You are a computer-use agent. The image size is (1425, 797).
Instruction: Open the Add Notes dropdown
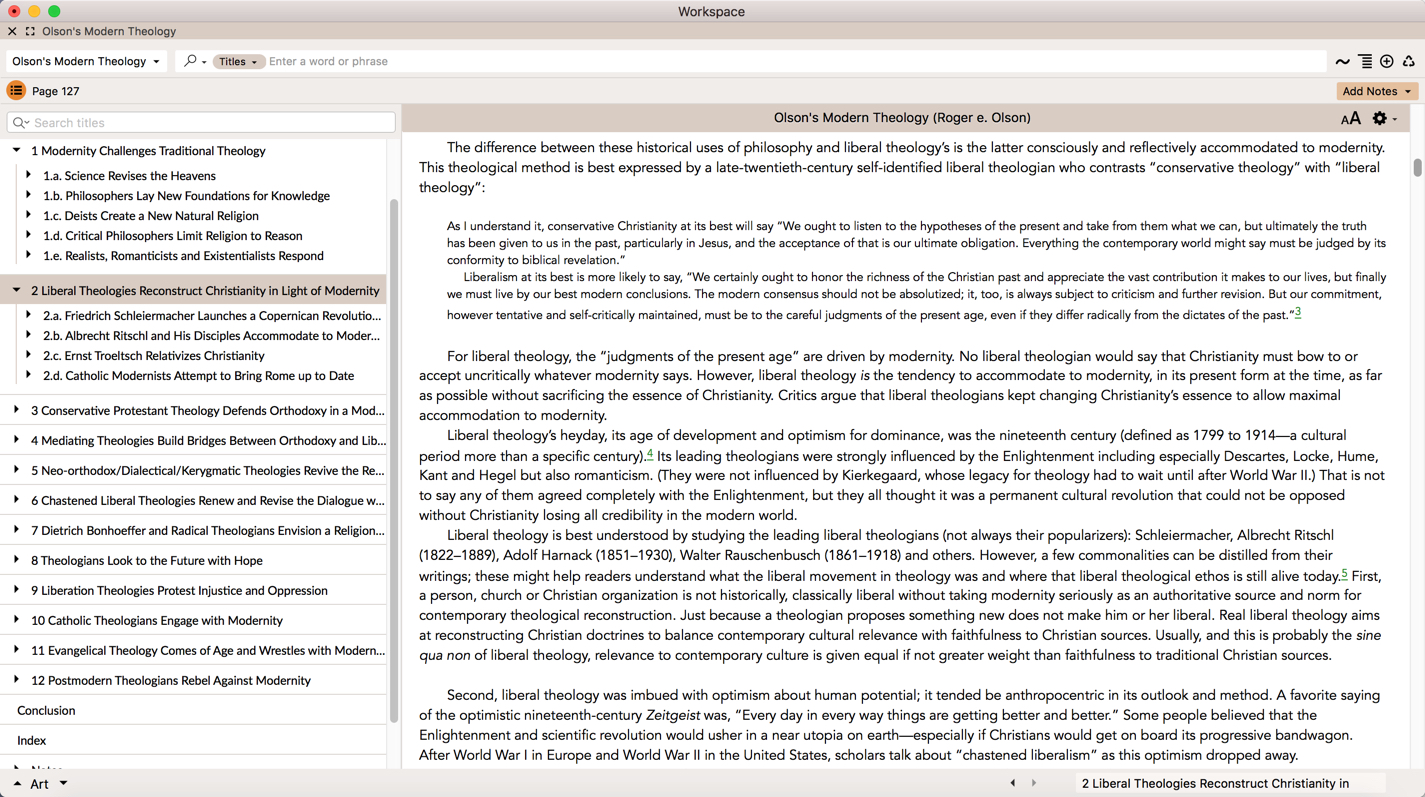(x=1408, y=91)
